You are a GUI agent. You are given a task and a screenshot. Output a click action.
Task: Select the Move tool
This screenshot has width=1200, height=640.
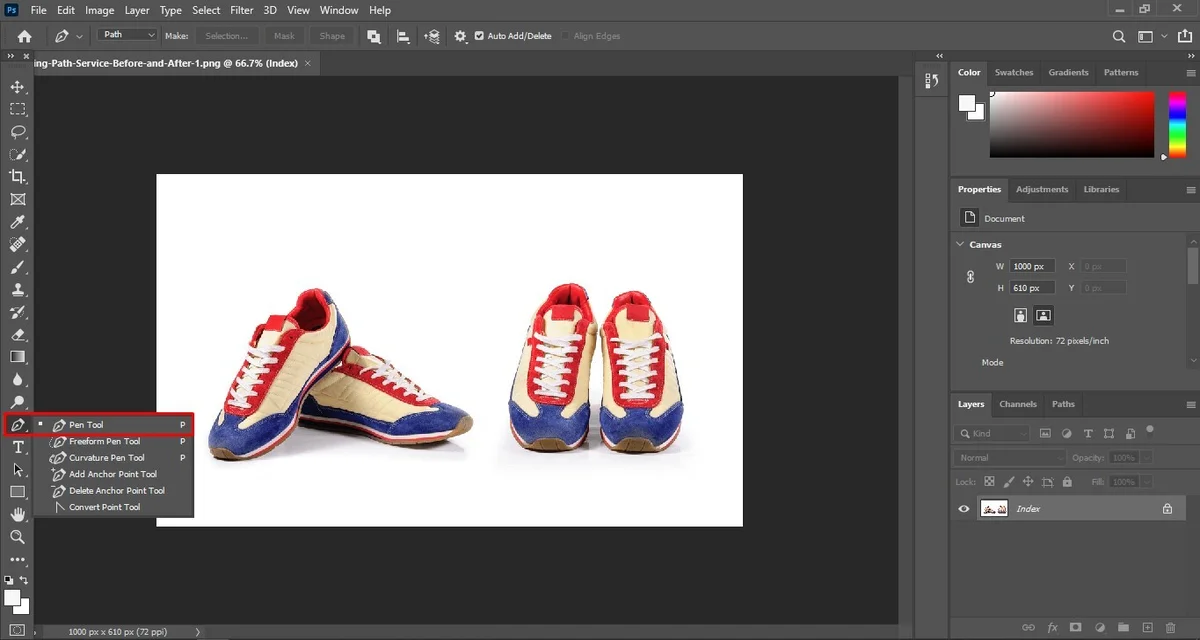tap(17, 88)
